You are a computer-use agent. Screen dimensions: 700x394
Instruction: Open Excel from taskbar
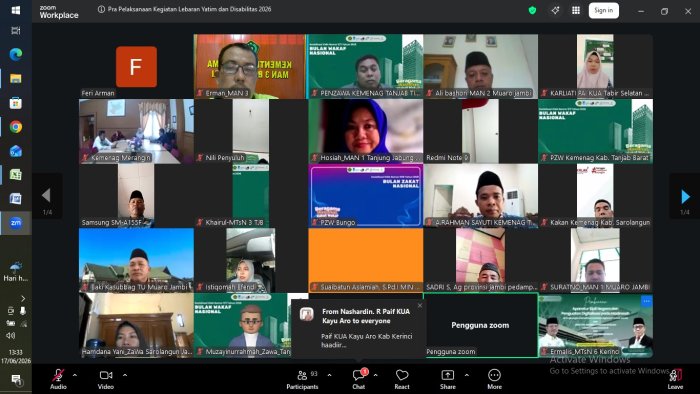tap(16, 175)
